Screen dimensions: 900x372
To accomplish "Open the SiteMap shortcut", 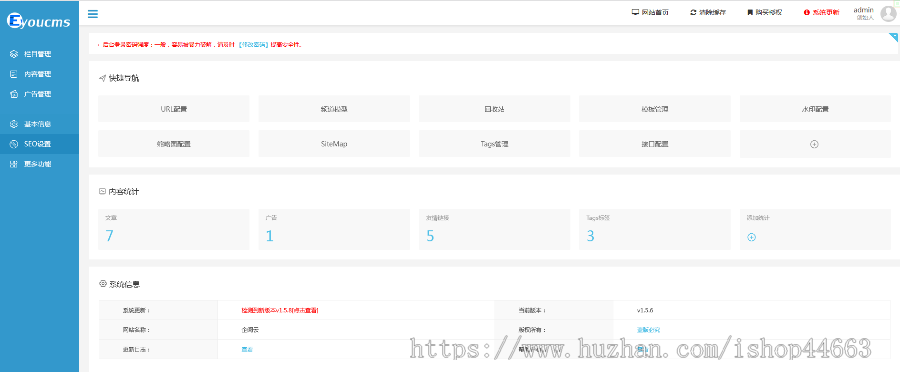I will 334,144.
